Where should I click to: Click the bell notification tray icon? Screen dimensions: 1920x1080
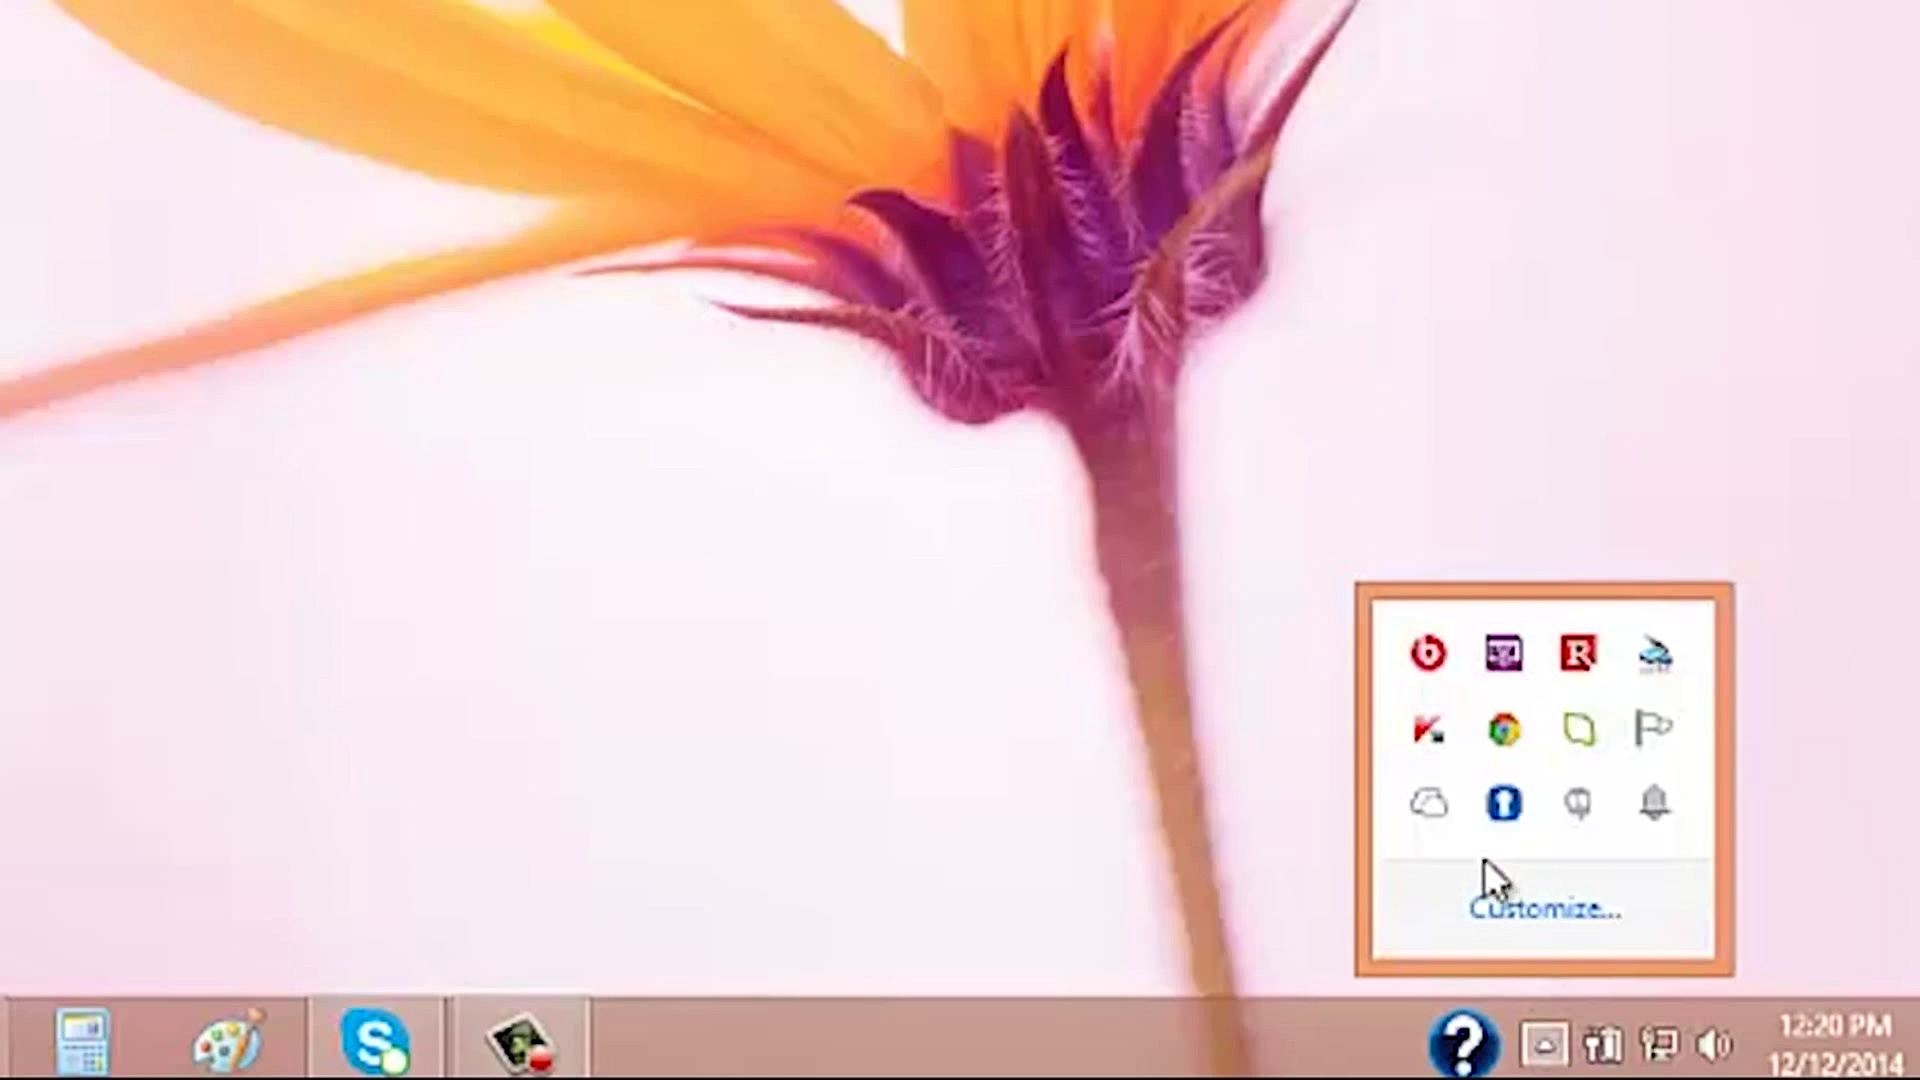pyautogui.click(x=1654, y=802)
